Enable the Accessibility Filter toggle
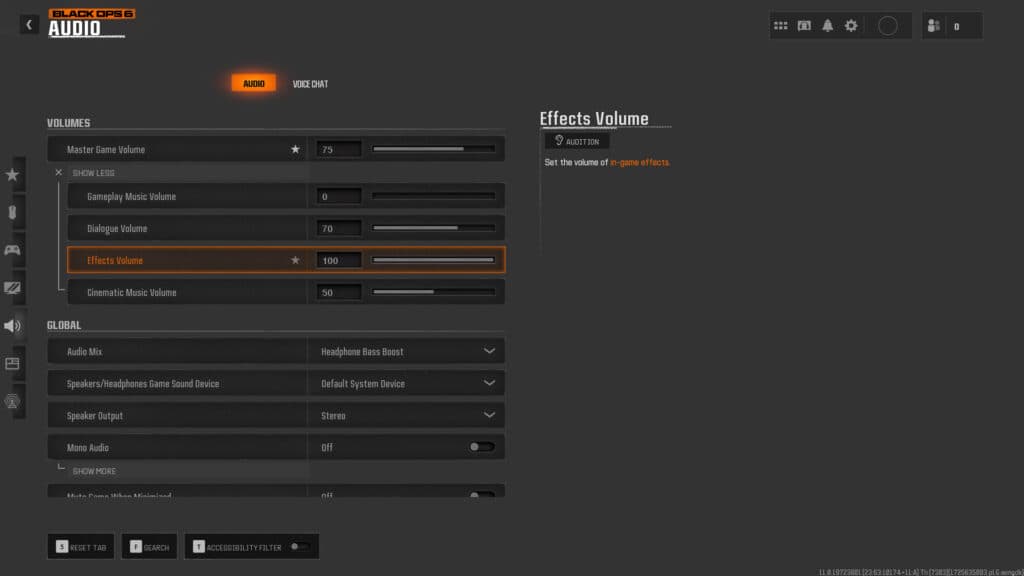This screenshot has width=1024, height=576. pos(293,546)
